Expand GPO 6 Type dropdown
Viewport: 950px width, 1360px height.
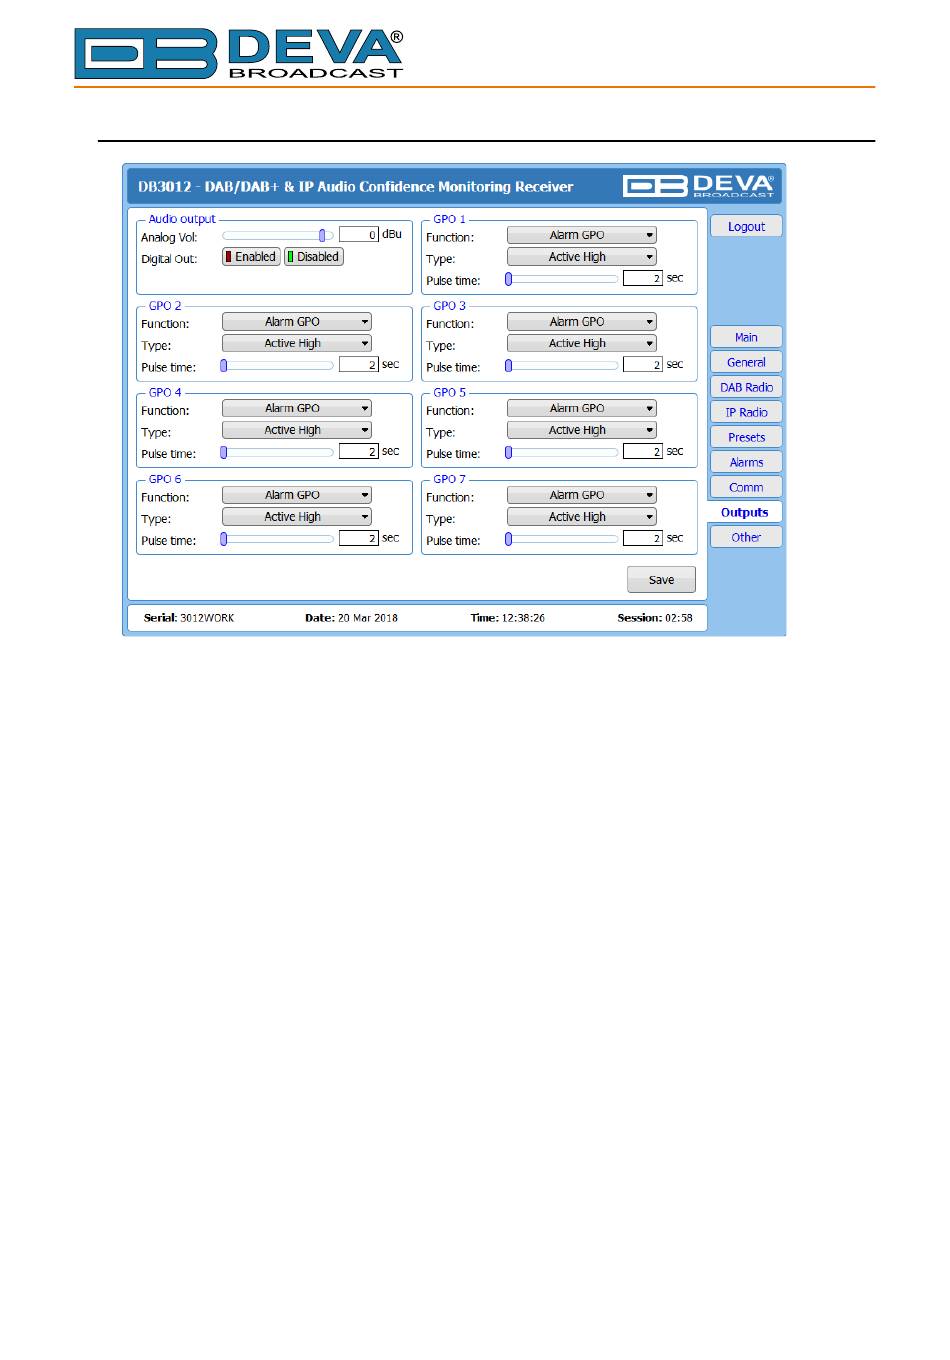(x=296, y=517)
